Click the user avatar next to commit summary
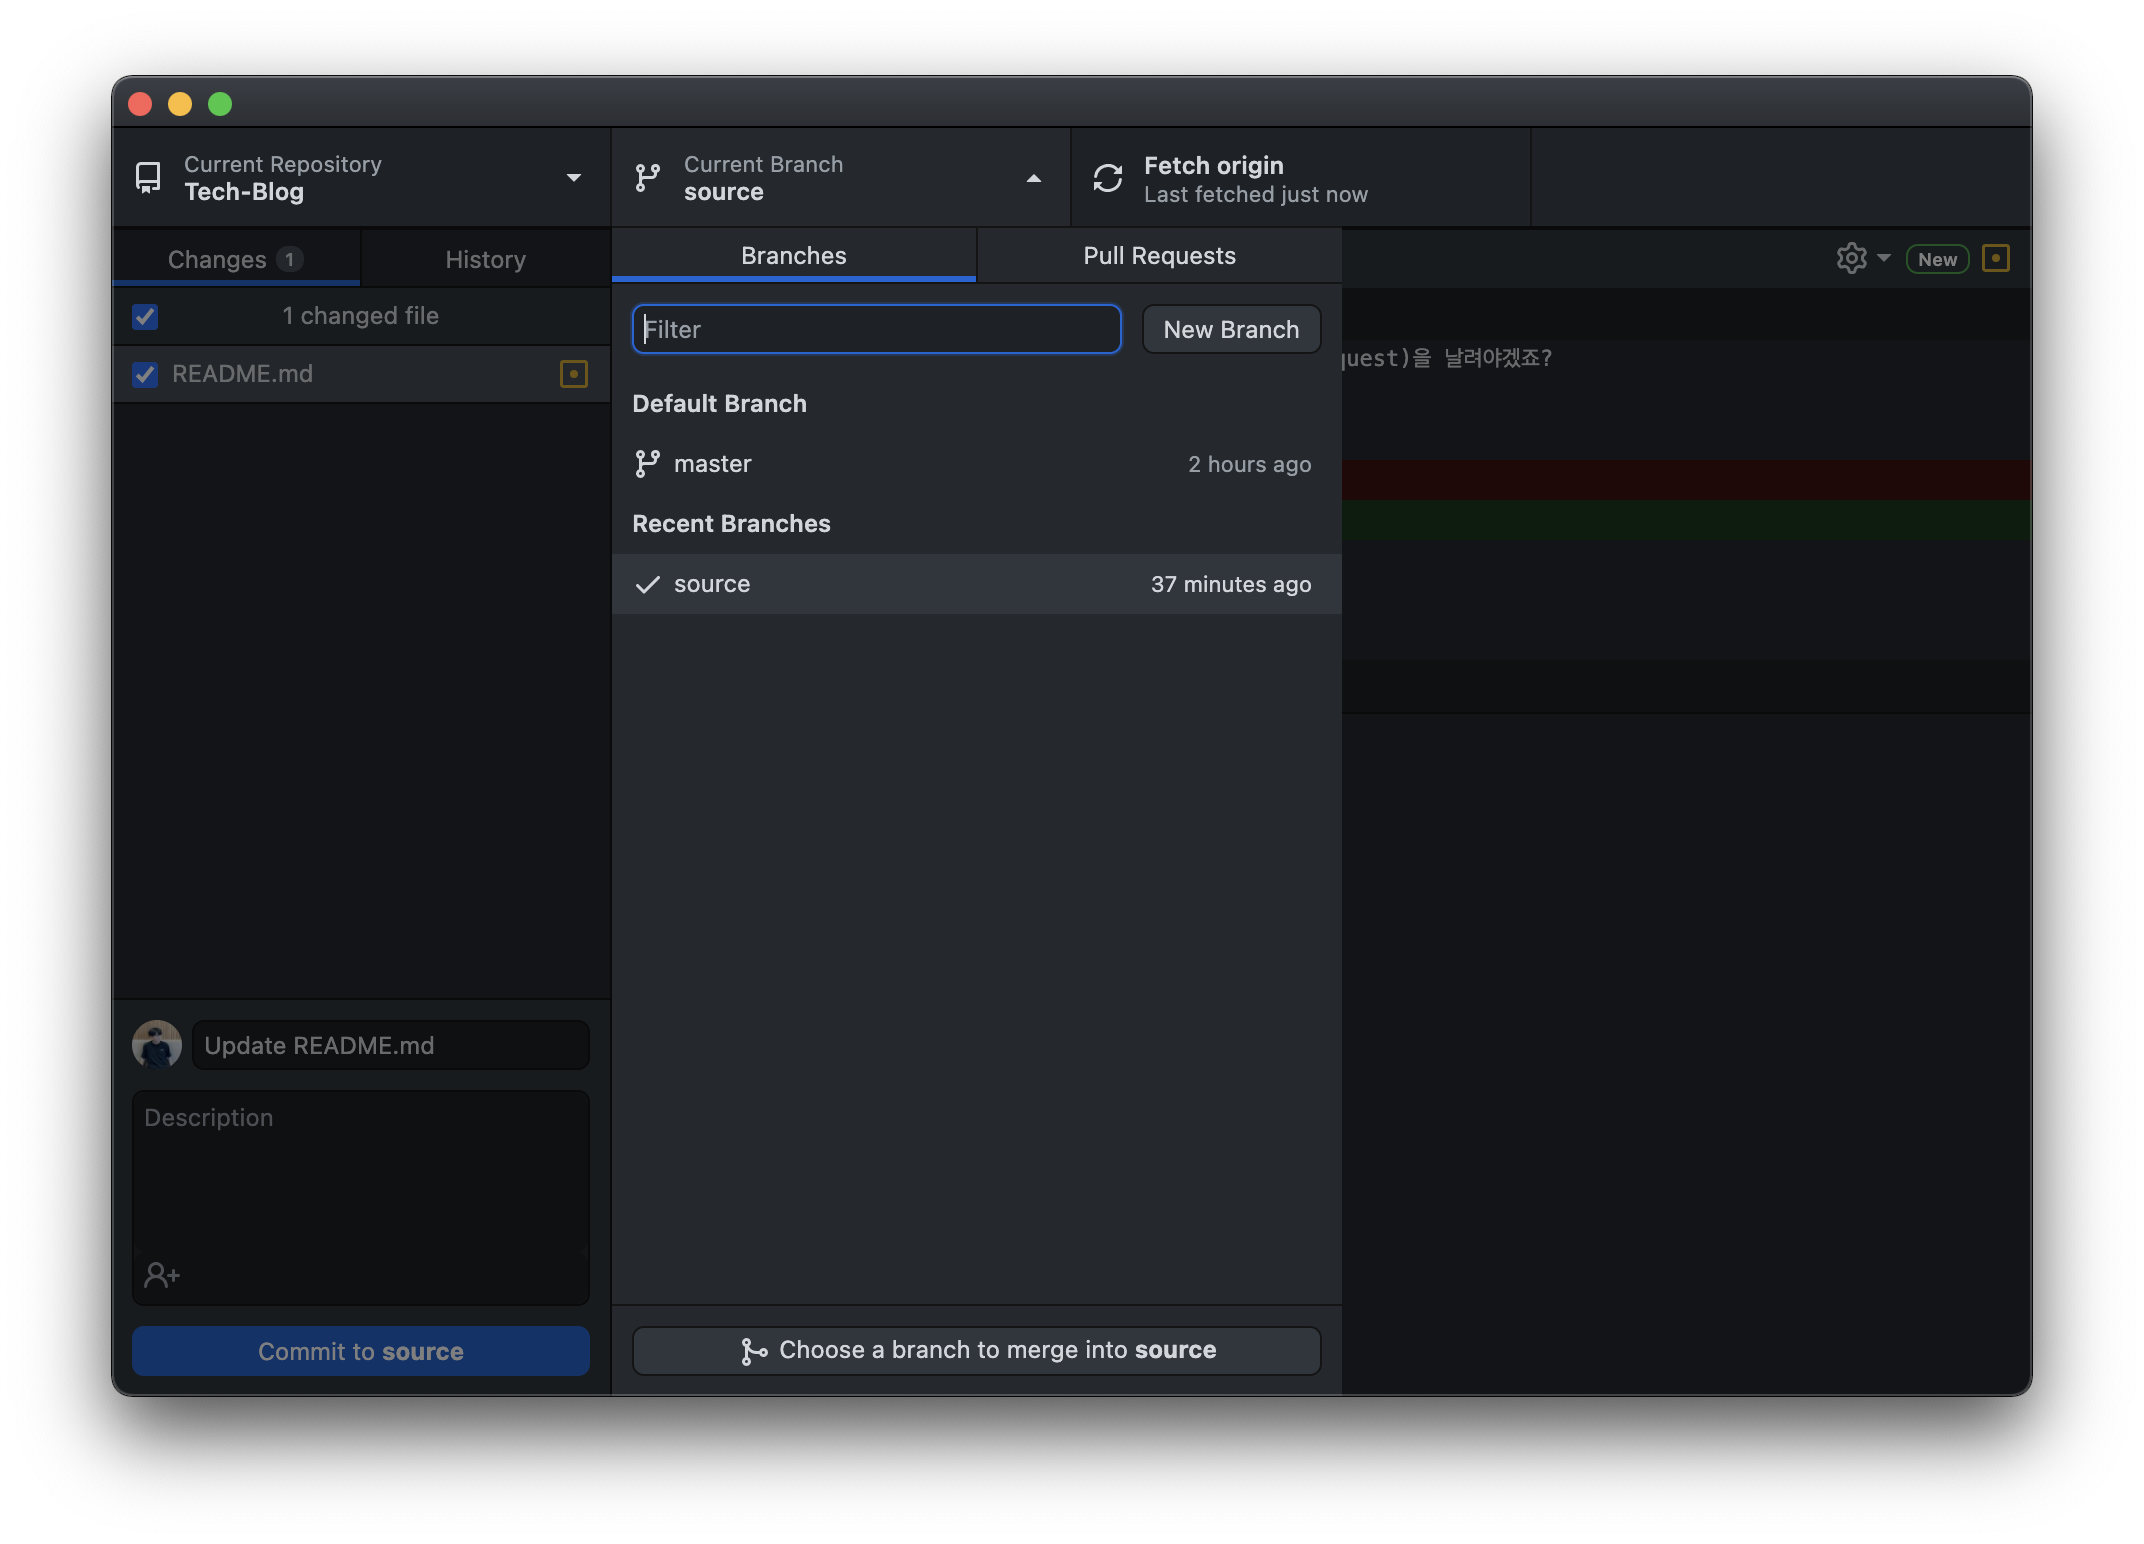 pos(157,1044)
